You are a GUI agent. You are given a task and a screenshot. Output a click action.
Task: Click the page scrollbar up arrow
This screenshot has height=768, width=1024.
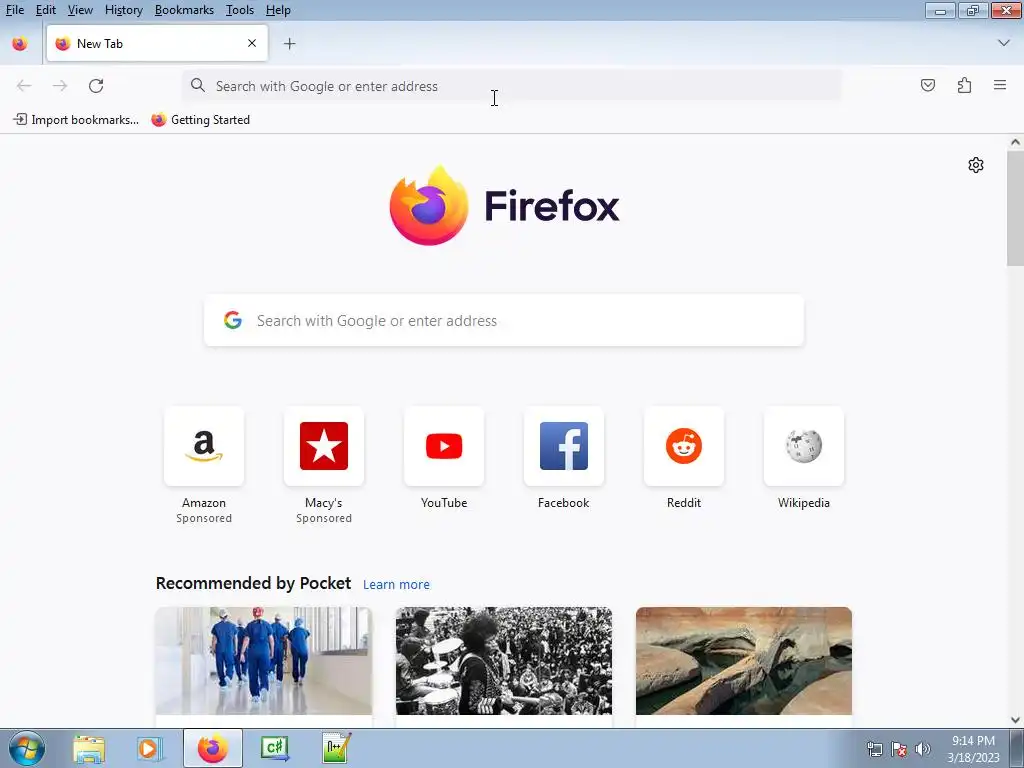(1015, 142)
